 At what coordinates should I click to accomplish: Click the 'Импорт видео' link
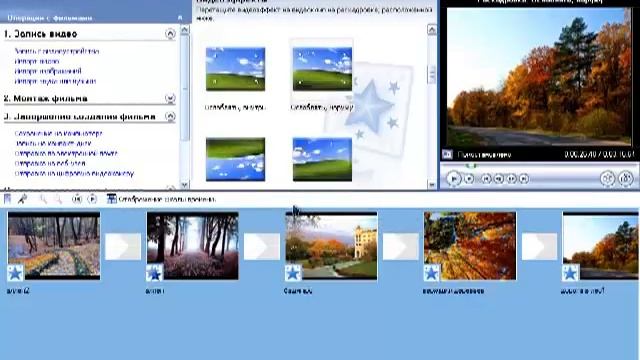pyautogui.click(x=37, y=61)
